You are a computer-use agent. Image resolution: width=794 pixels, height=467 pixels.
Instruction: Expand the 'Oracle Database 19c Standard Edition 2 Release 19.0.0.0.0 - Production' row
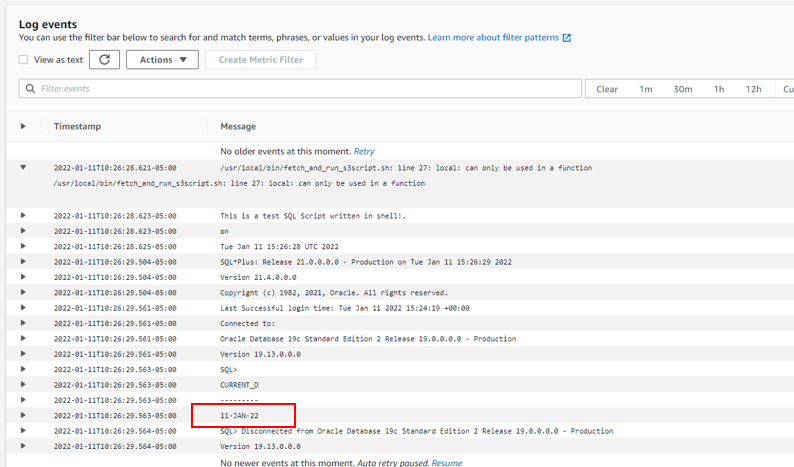tap(23, 338)
